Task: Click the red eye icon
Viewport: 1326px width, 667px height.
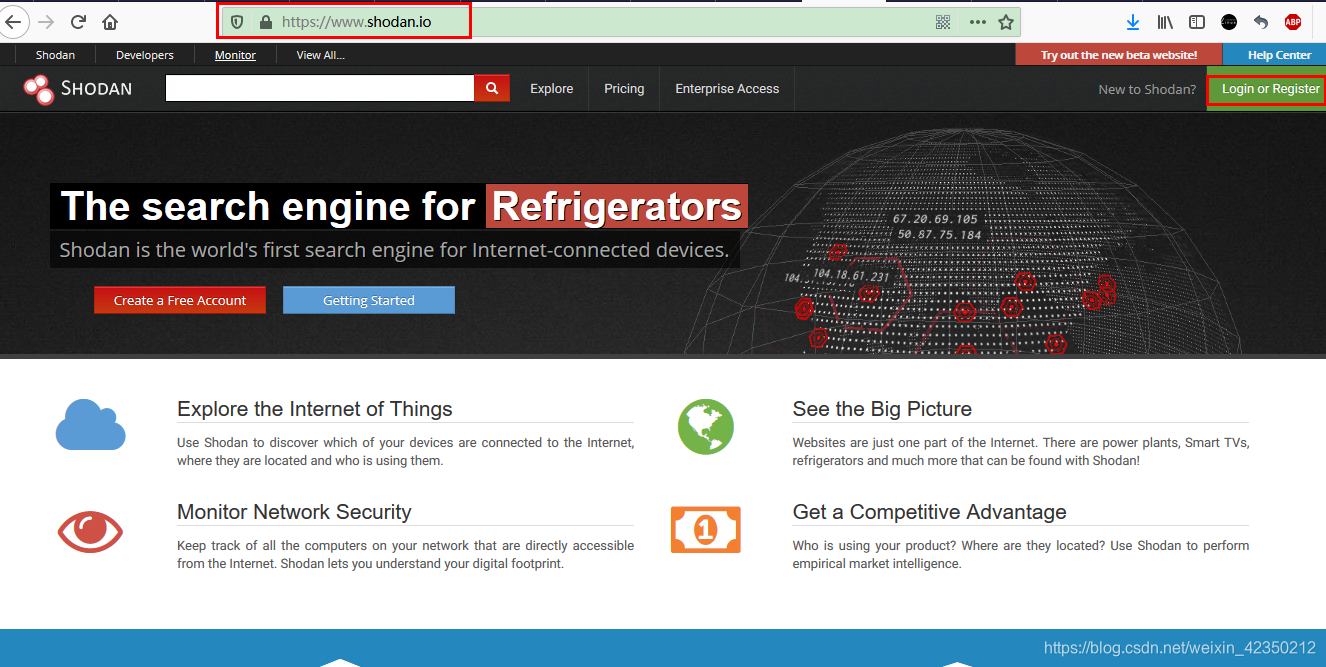Action: (x=90, y=531)
